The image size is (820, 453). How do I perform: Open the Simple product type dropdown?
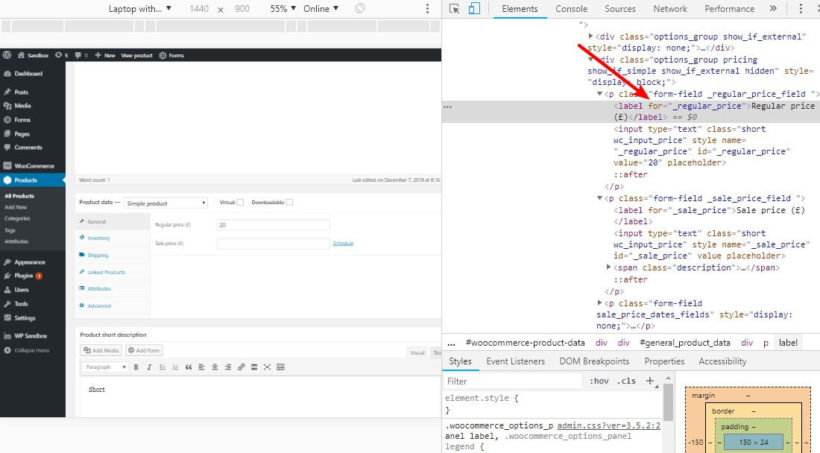point(165,203)
